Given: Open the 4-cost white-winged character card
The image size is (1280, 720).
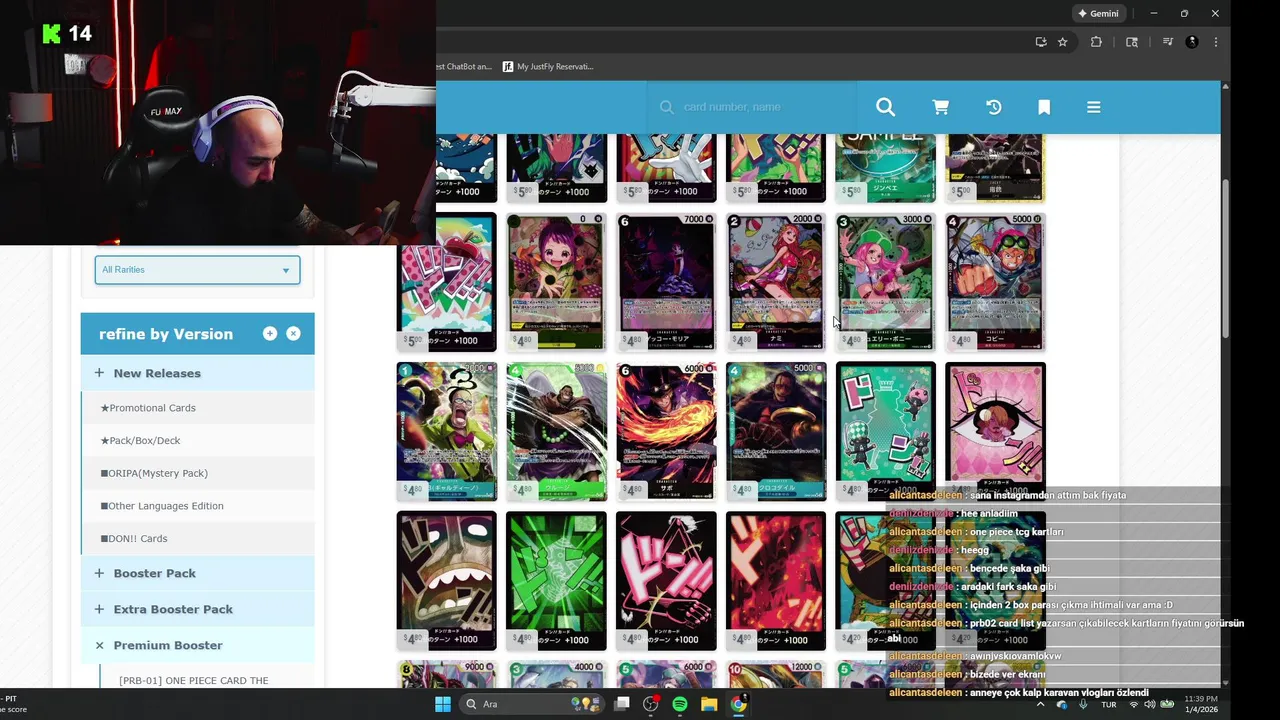Looking at the screenshot, I should (x=556, y=431).
